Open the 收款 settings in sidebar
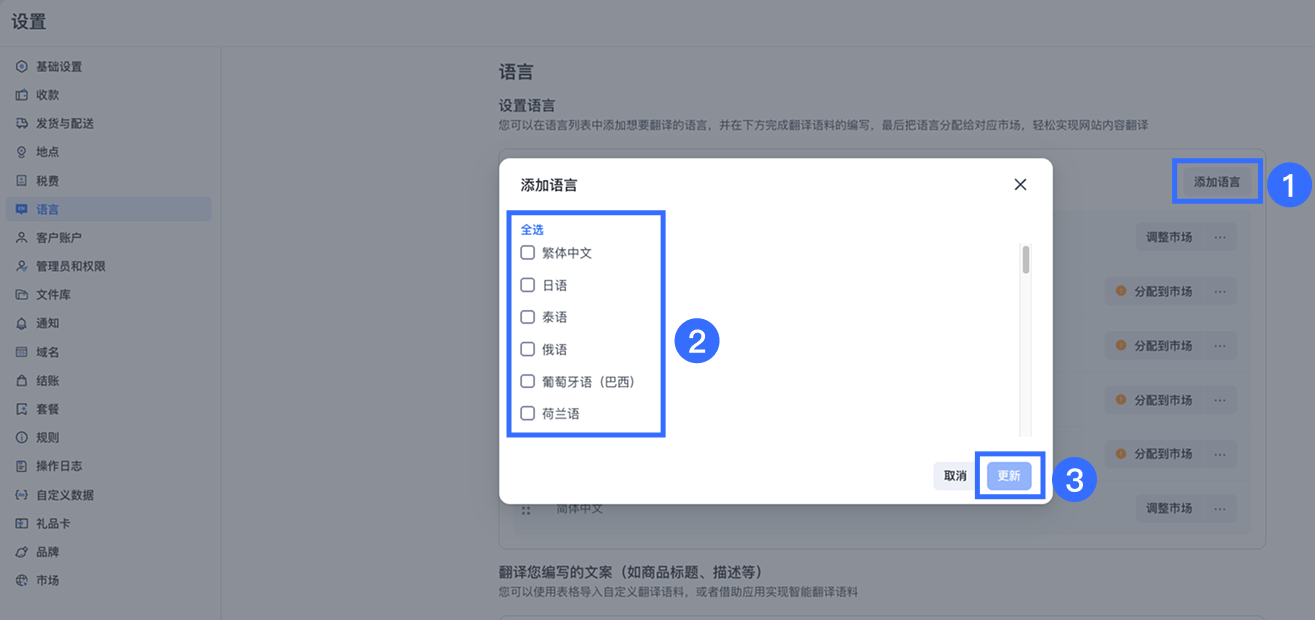This screenshot has height=621, width=1315. tap(50, 94)
